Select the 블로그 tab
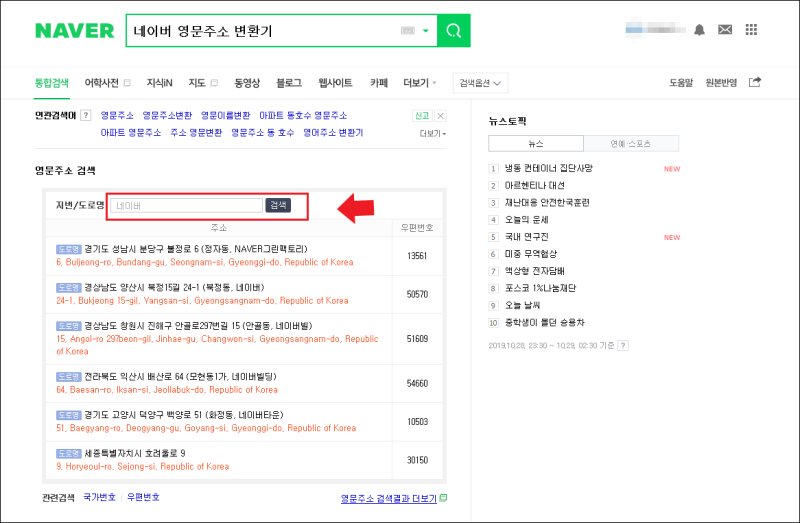 [x=289, y=83]
